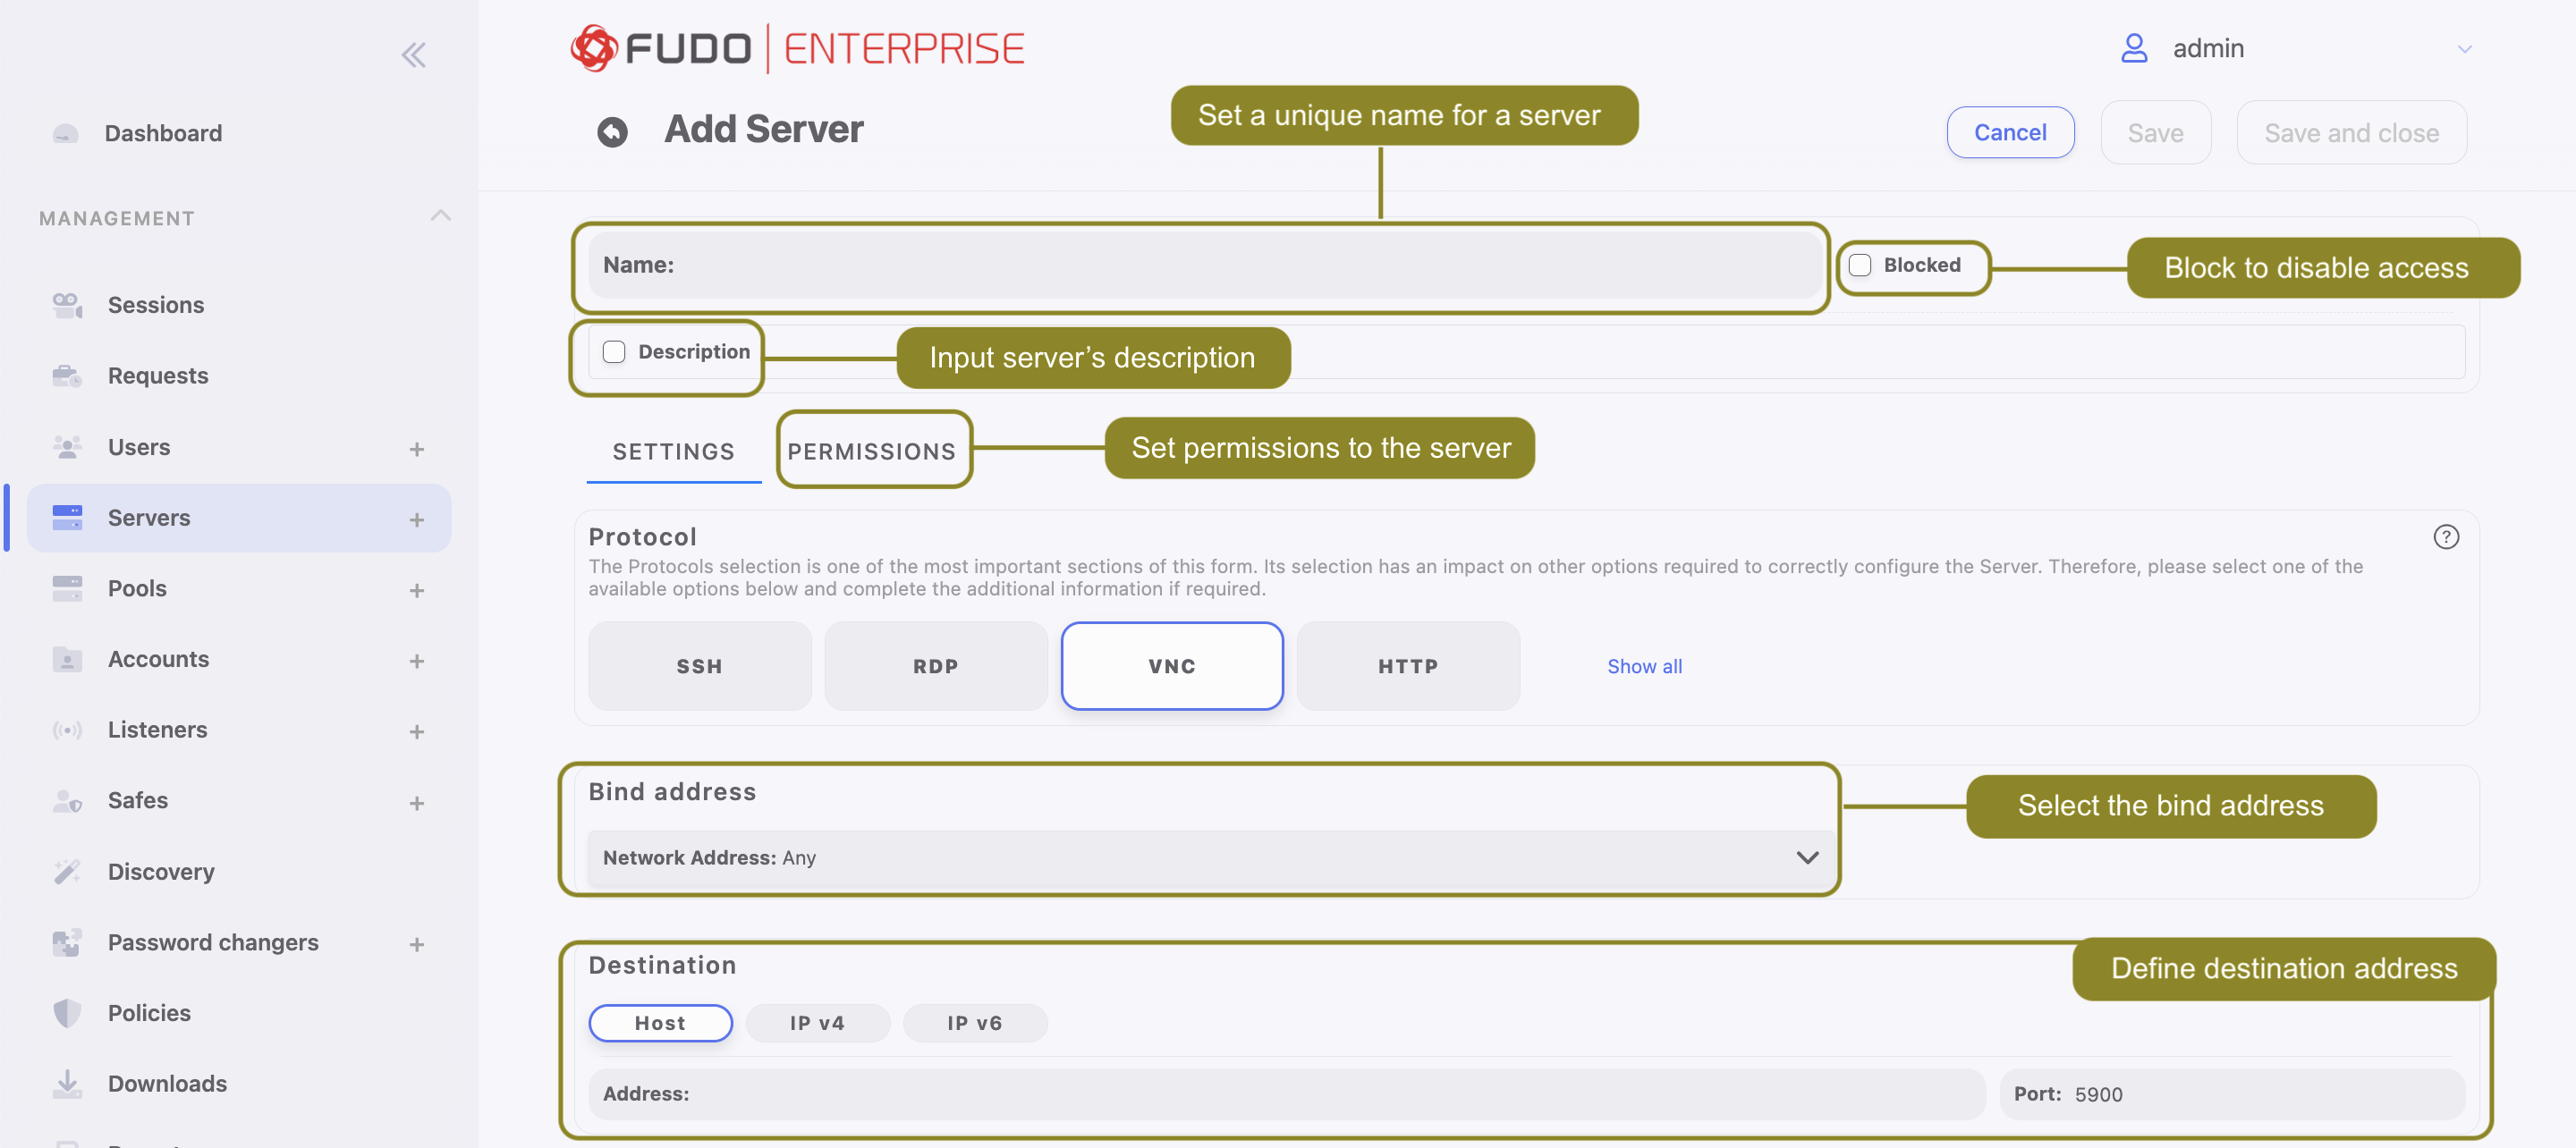
Task: Select the IP v4 destination option
Action: pyautogui.click(x=817, y=1023)
